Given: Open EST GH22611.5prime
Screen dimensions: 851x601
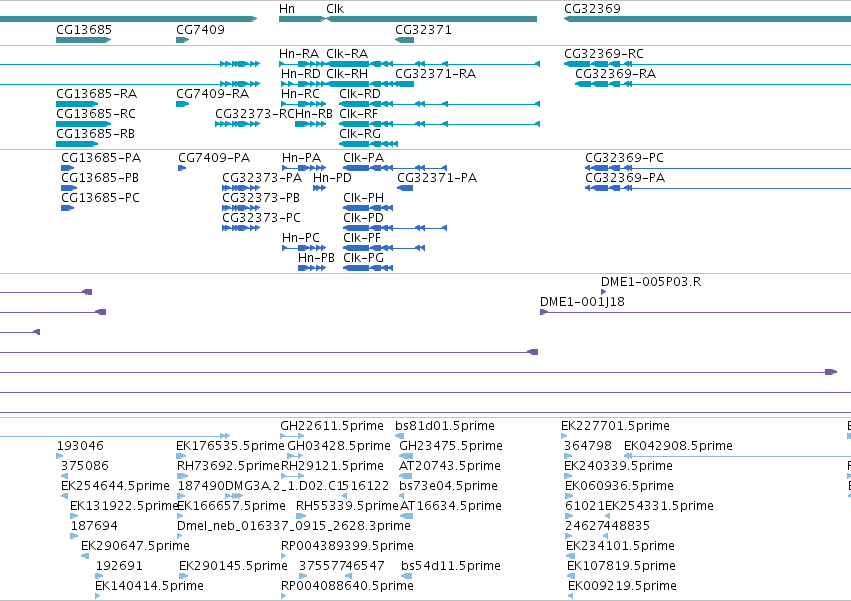Looking at the screenshot, I should tap(332, 426).
